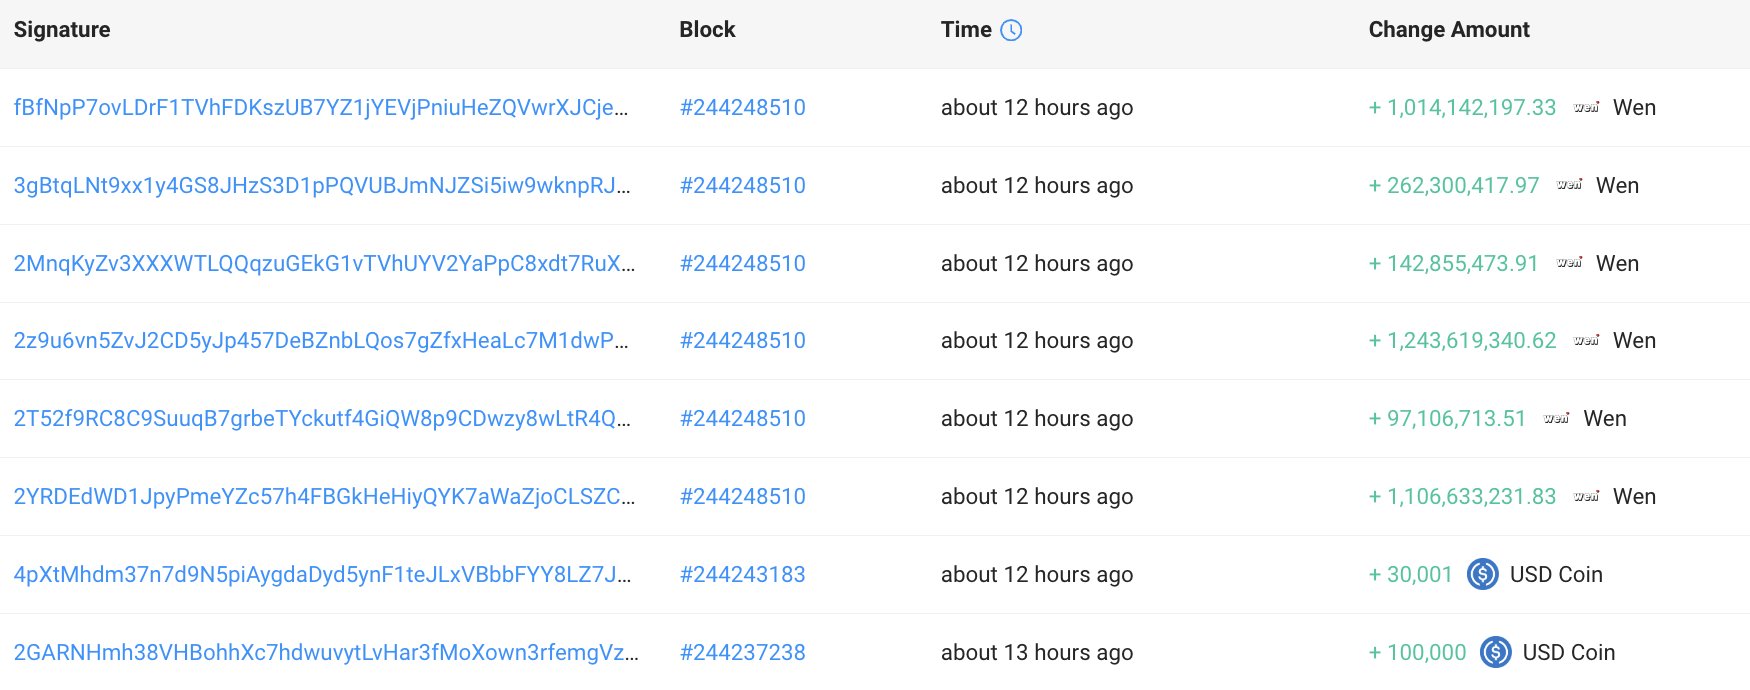Click the Wen token icon for 262,300,417.97
The height and width of the screenshot is (690, 1750).
coord(1569,185)
